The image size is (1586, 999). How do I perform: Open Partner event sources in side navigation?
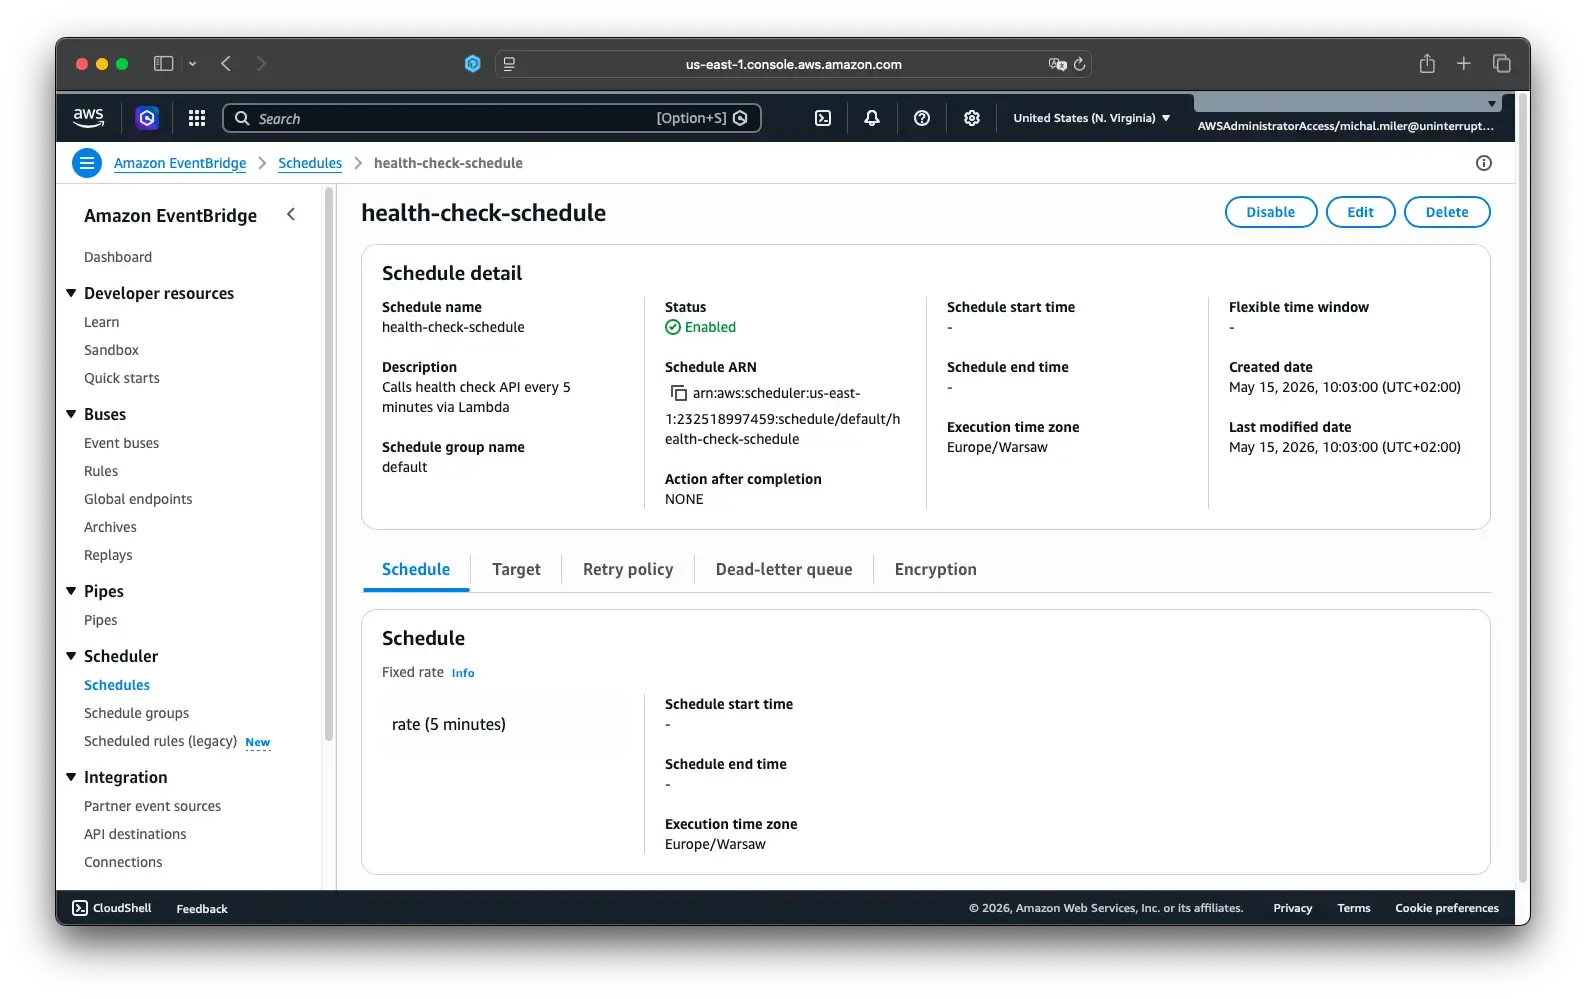click(153, 806)
